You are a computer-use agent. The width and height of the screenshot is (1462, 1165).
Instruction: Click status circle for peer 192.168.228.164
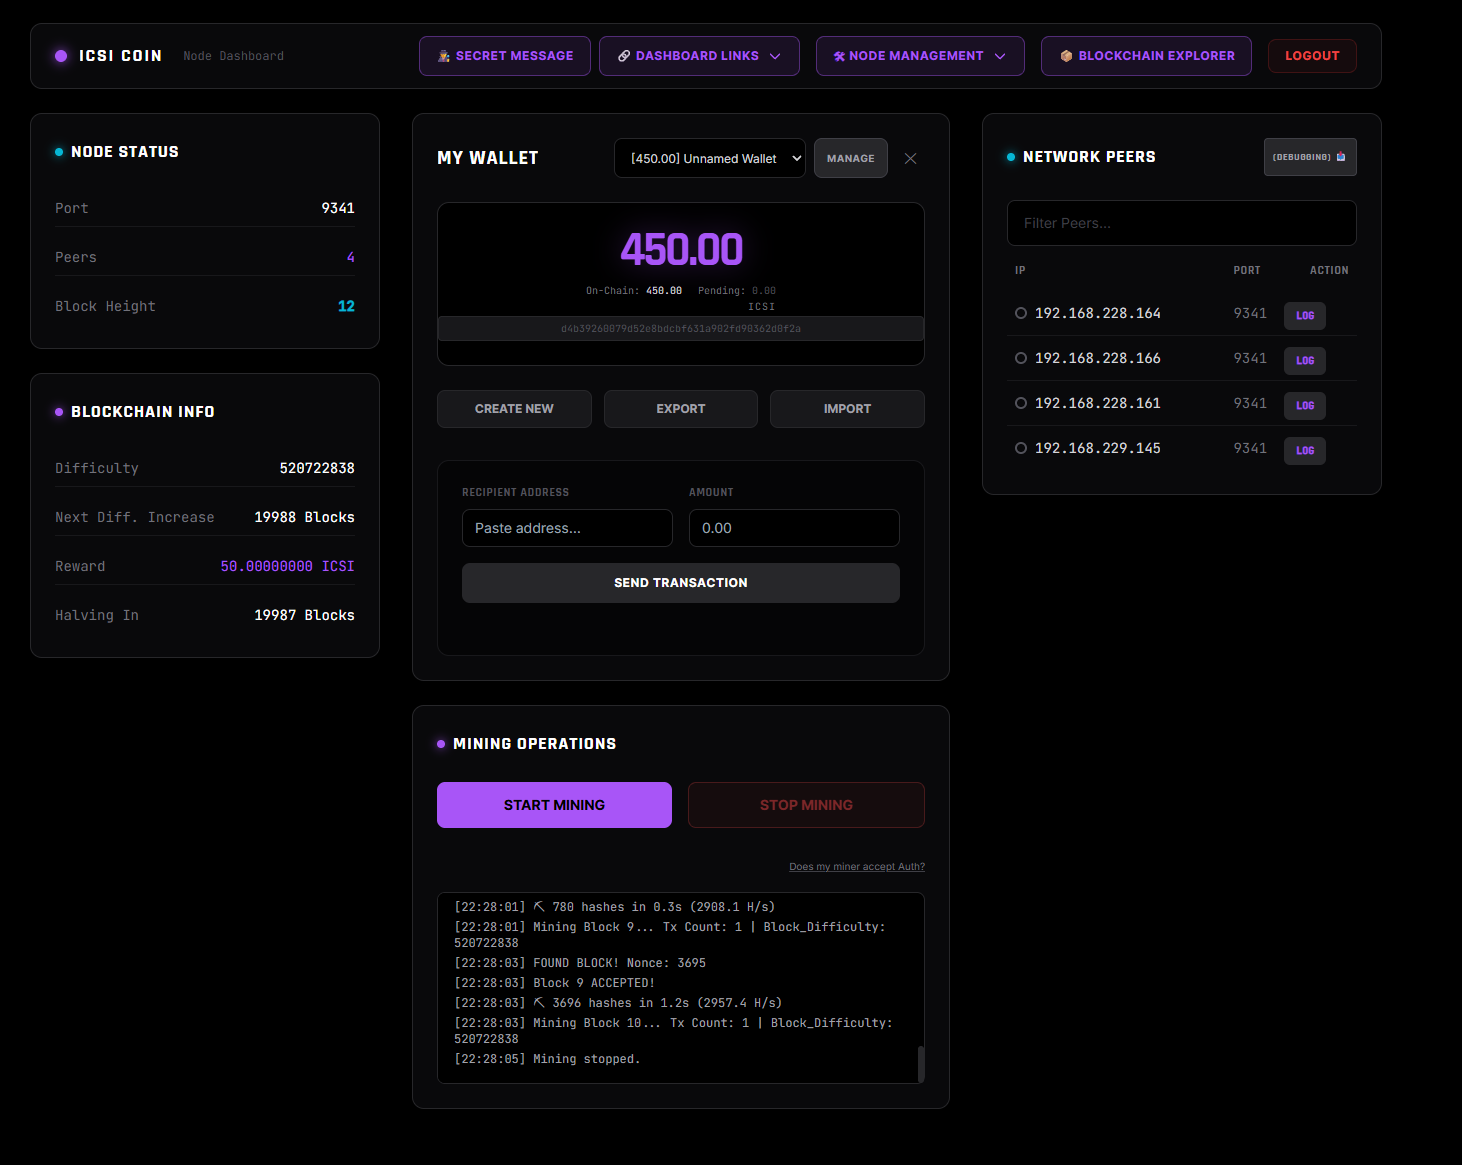1021,313
